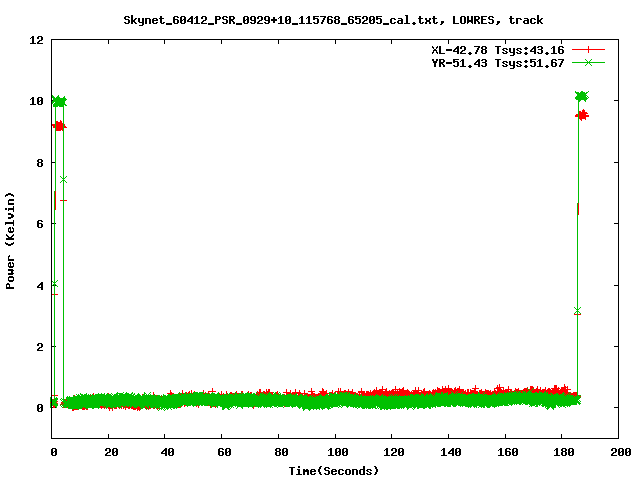Click the y-axis tick label 12
The image size is (640, 480).
[36, 40]
